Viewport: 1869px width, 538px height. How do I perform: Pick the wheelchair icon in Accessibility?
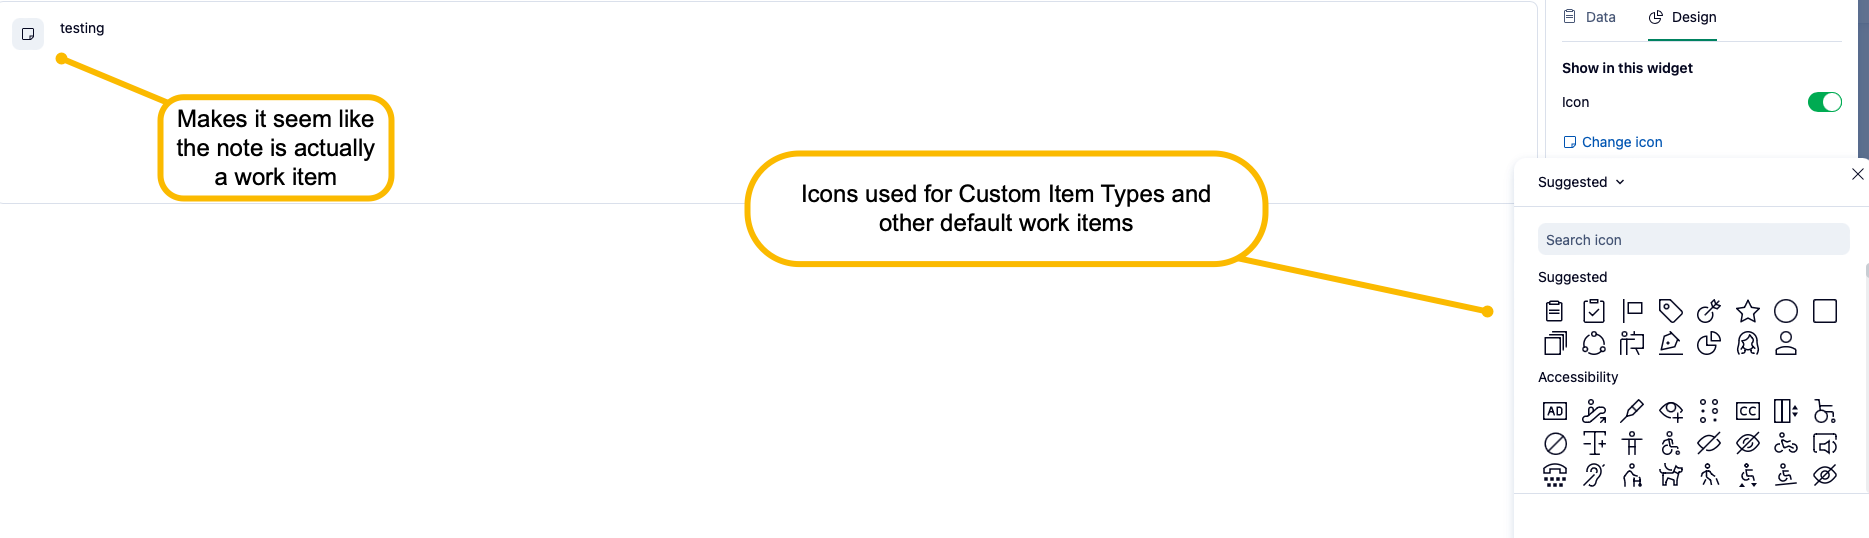[x=1824, y=411]
